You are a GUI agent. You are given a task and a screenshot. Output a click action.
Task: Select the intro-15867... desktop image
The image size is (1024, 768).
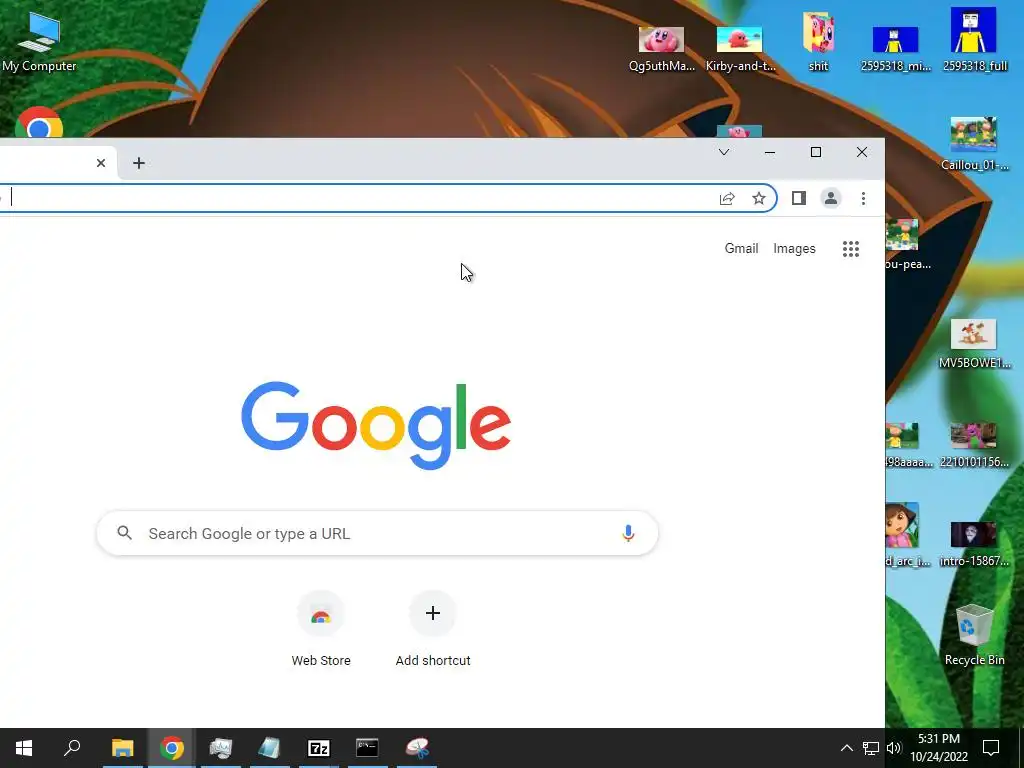click(x=974, y=543)
